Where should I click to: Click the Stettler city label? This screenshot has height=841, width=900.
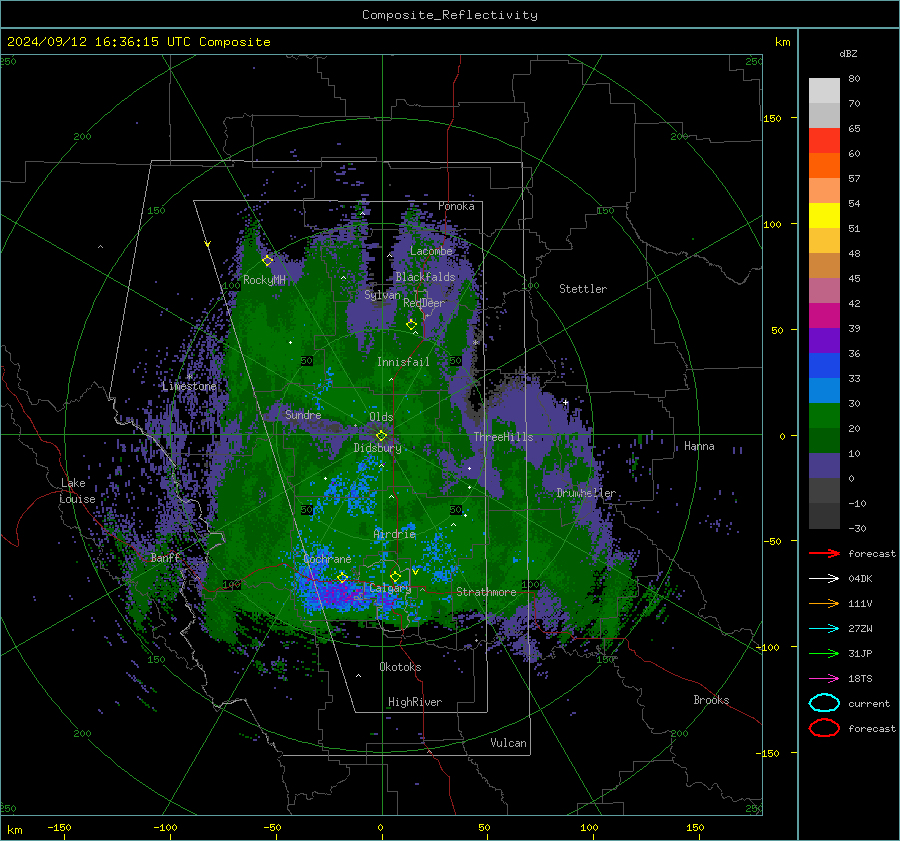click(x=583, y=289)
